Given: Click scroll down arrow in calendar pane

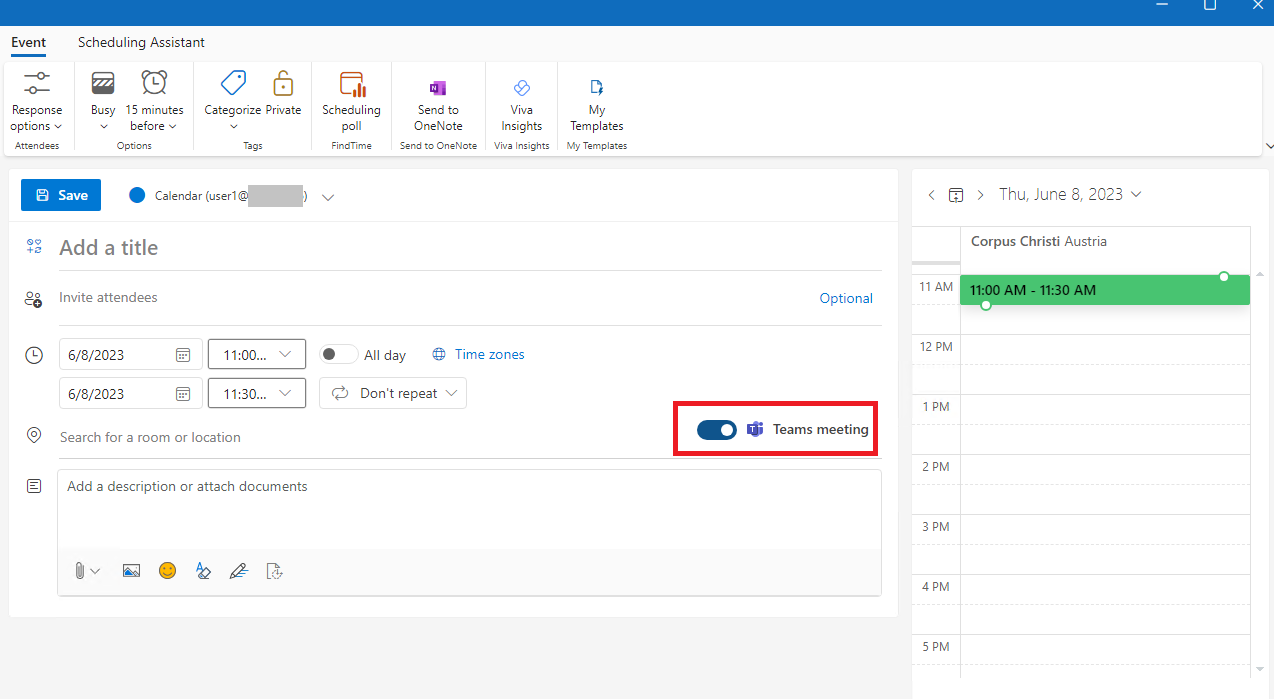Looking at the screenshot, I should tap(1259, 668).
